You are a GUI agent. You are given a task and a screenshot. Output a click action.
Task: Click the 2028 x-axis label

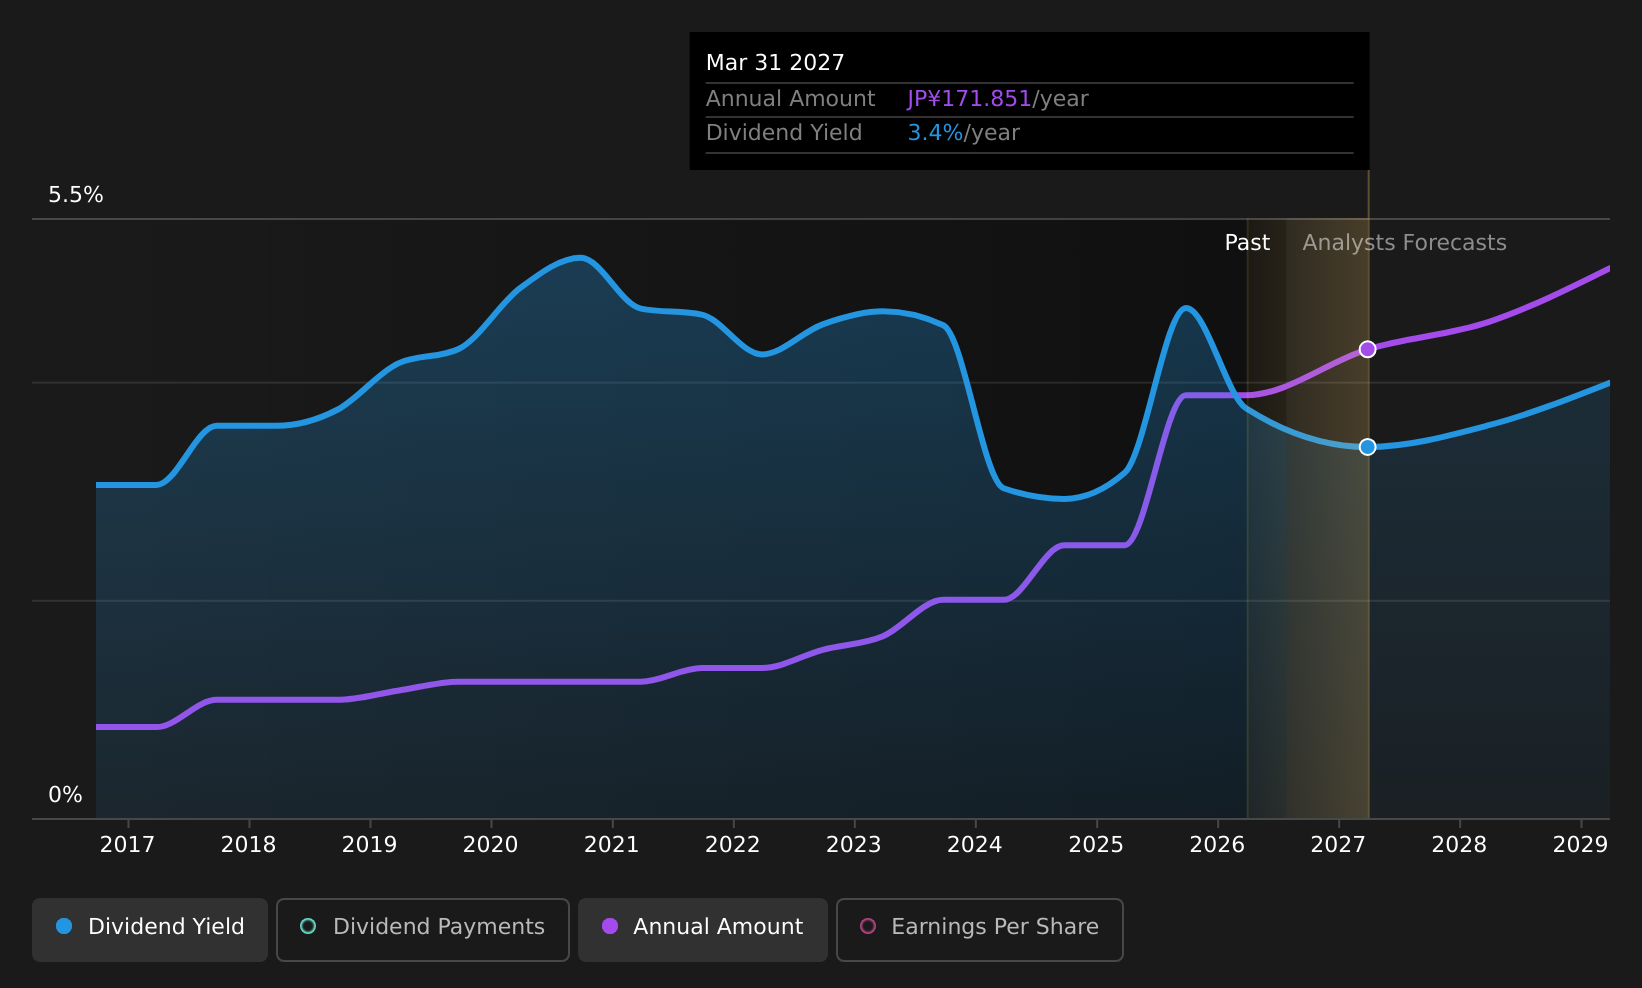[1459, 845]
